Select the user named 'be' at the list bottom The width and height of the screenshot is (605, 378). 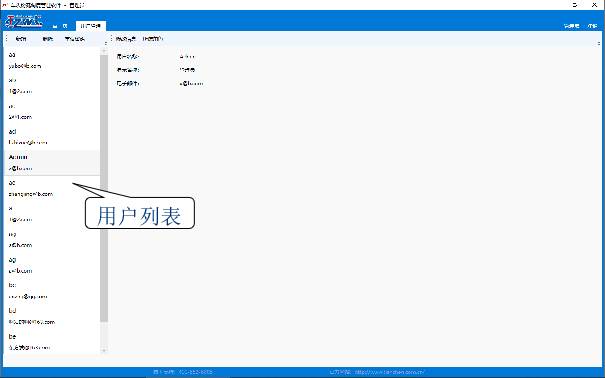pyautogui.click(x=52, y=342)
